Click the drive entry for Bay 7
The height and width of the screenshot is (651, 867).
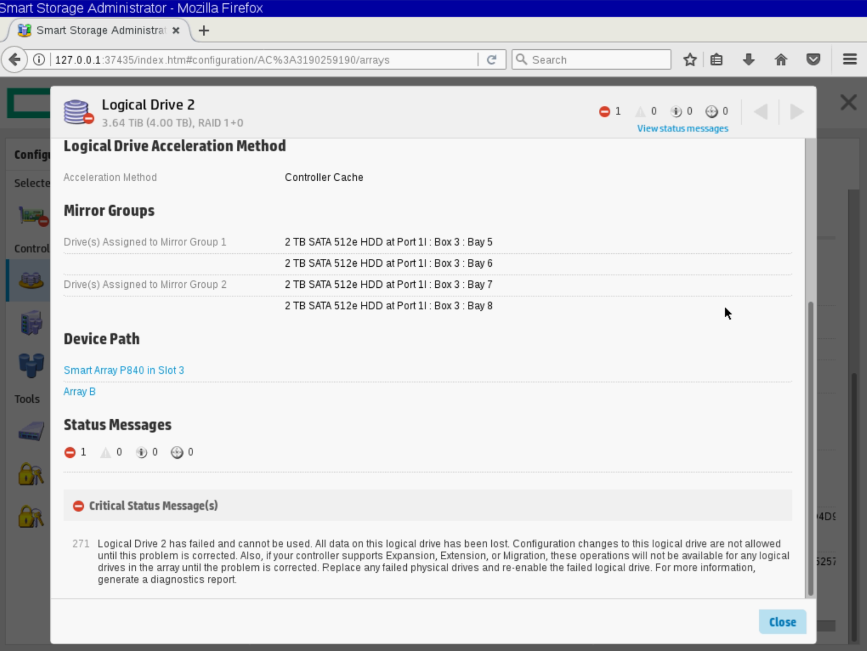tap(388, 284)
